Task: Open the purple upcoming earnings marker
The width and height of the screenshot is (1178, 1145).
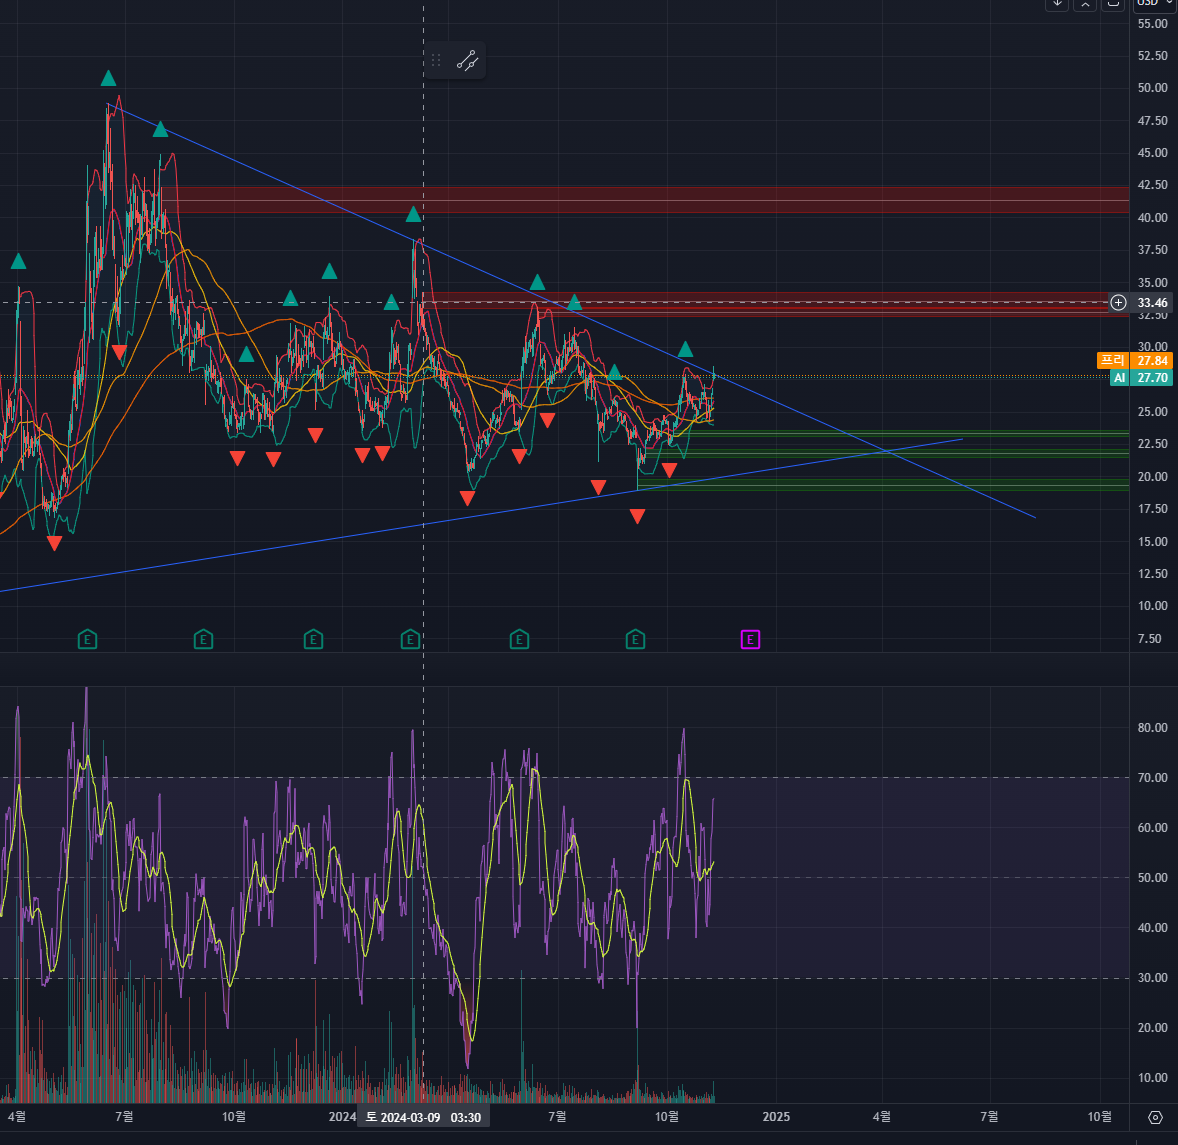Action: pyautogui.click(x=750, y=639)
